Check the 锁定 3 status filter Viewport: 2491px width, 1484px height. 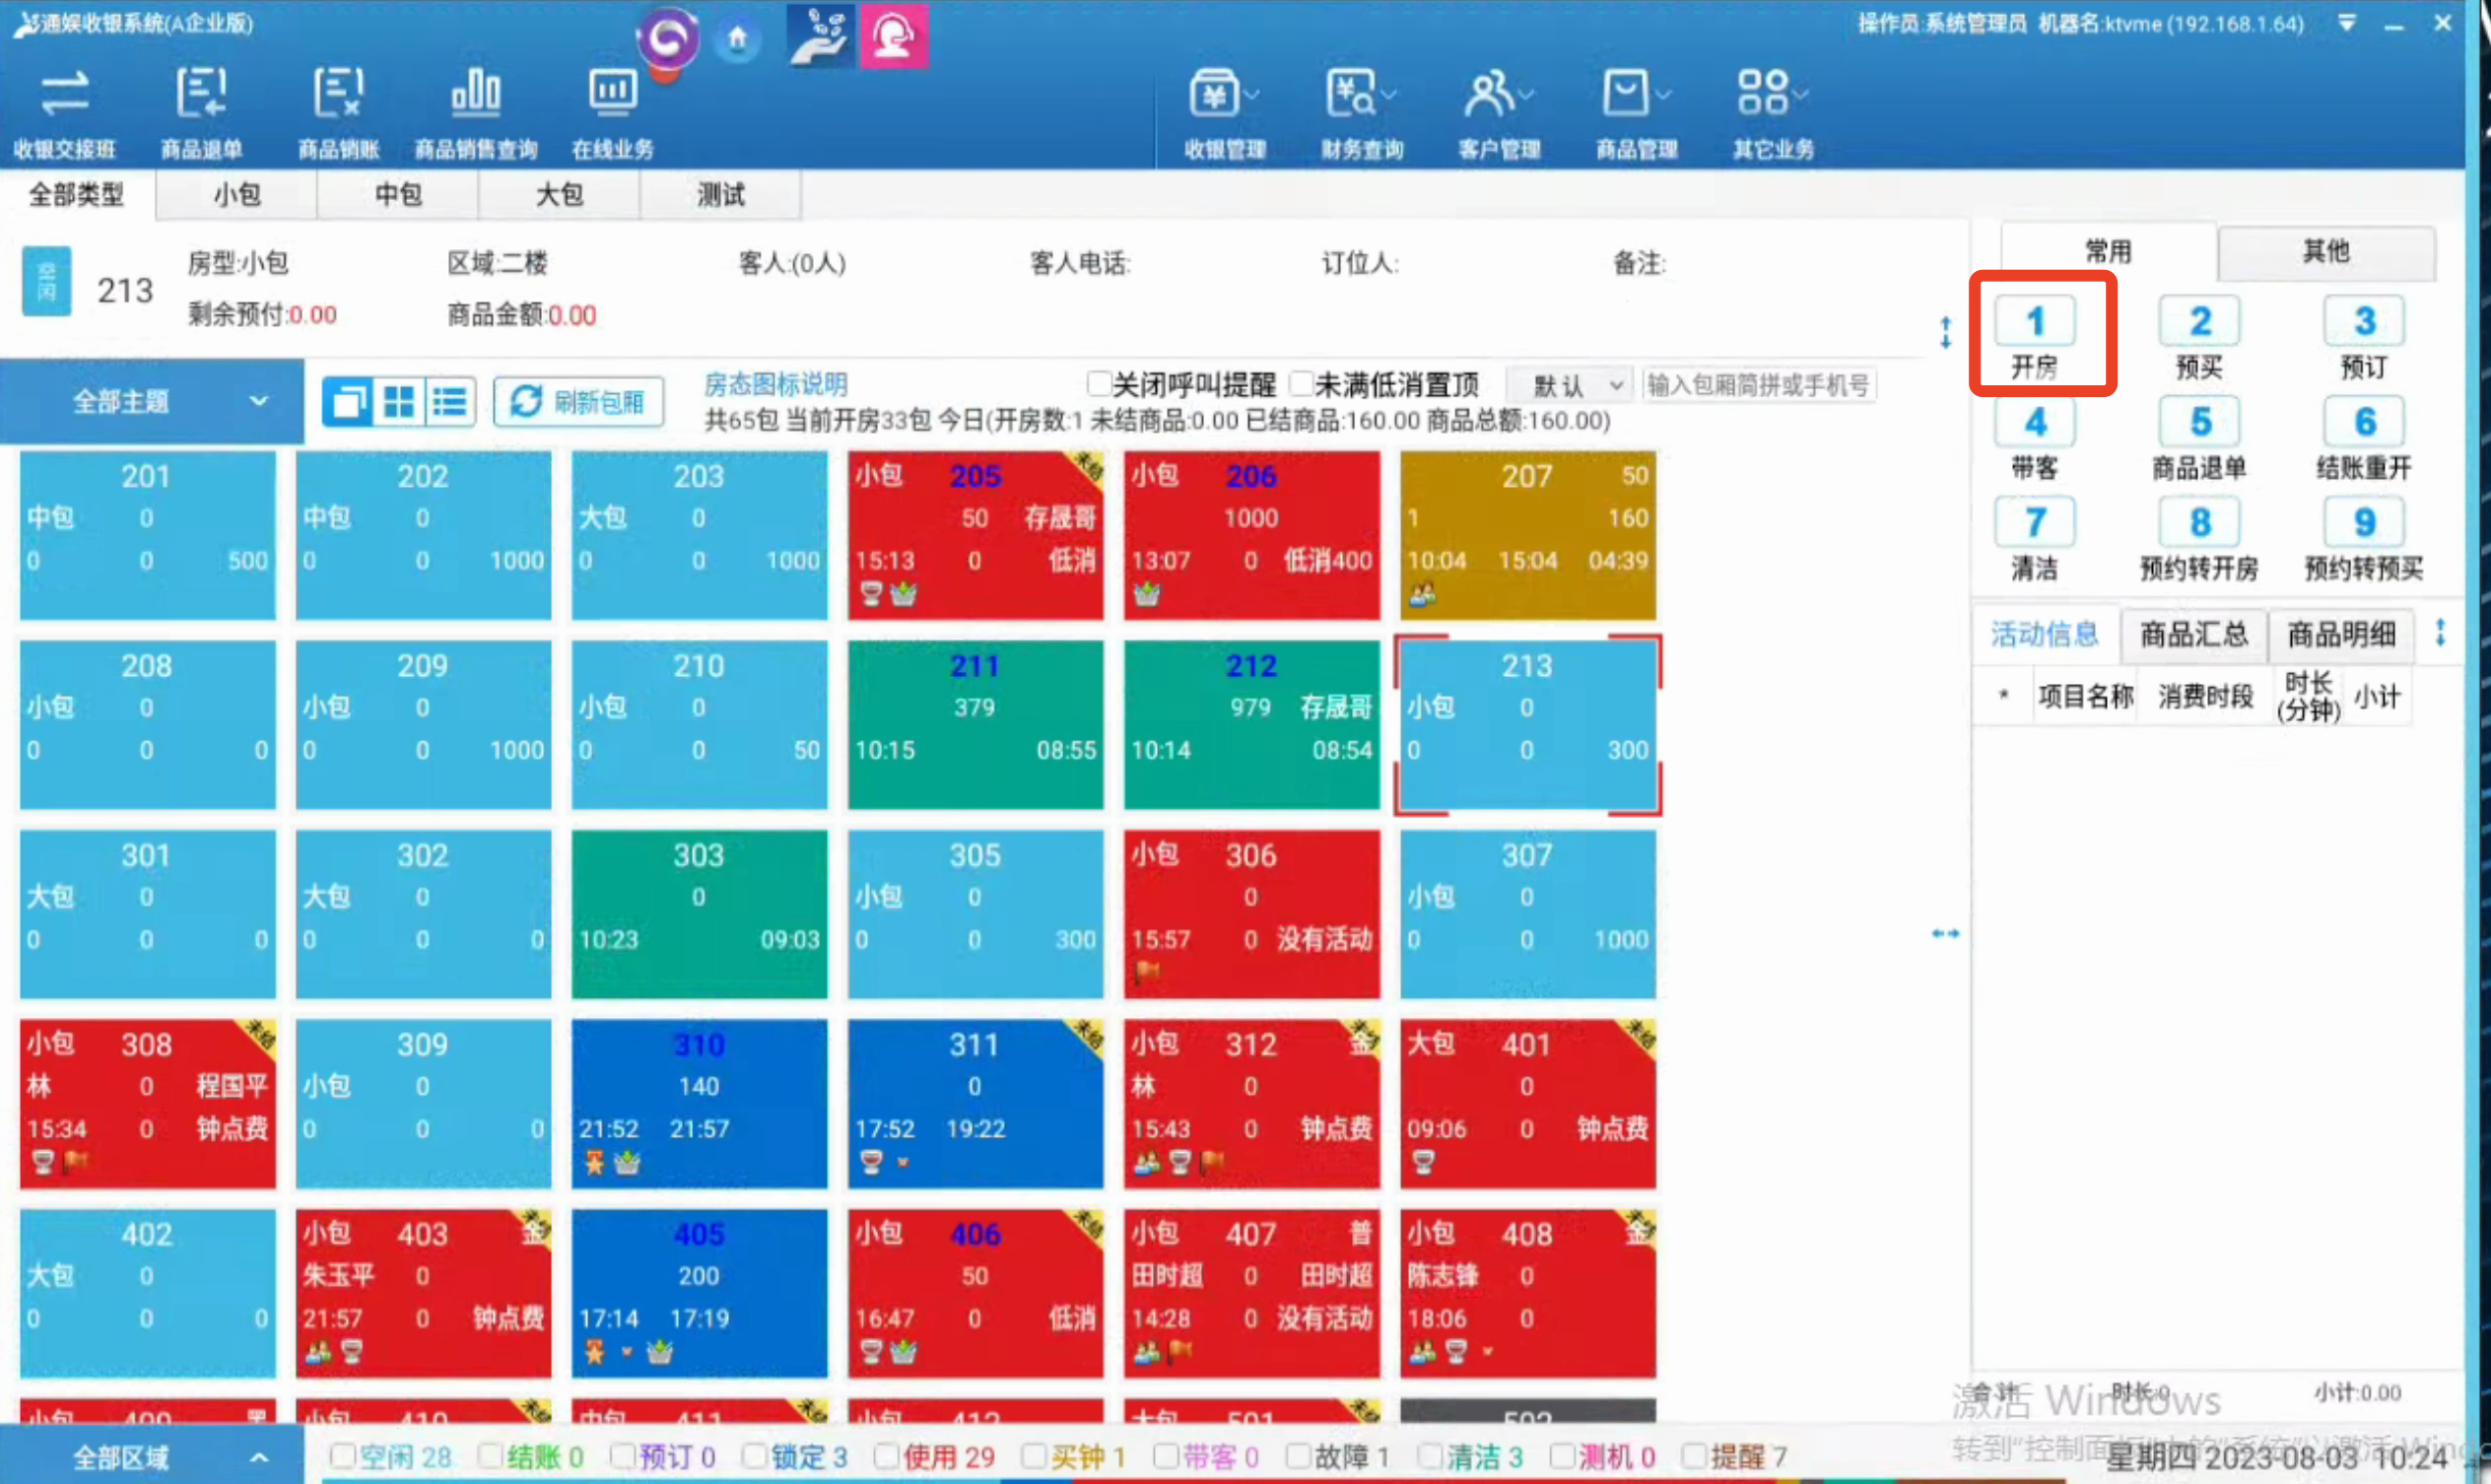click(755, 1455)
